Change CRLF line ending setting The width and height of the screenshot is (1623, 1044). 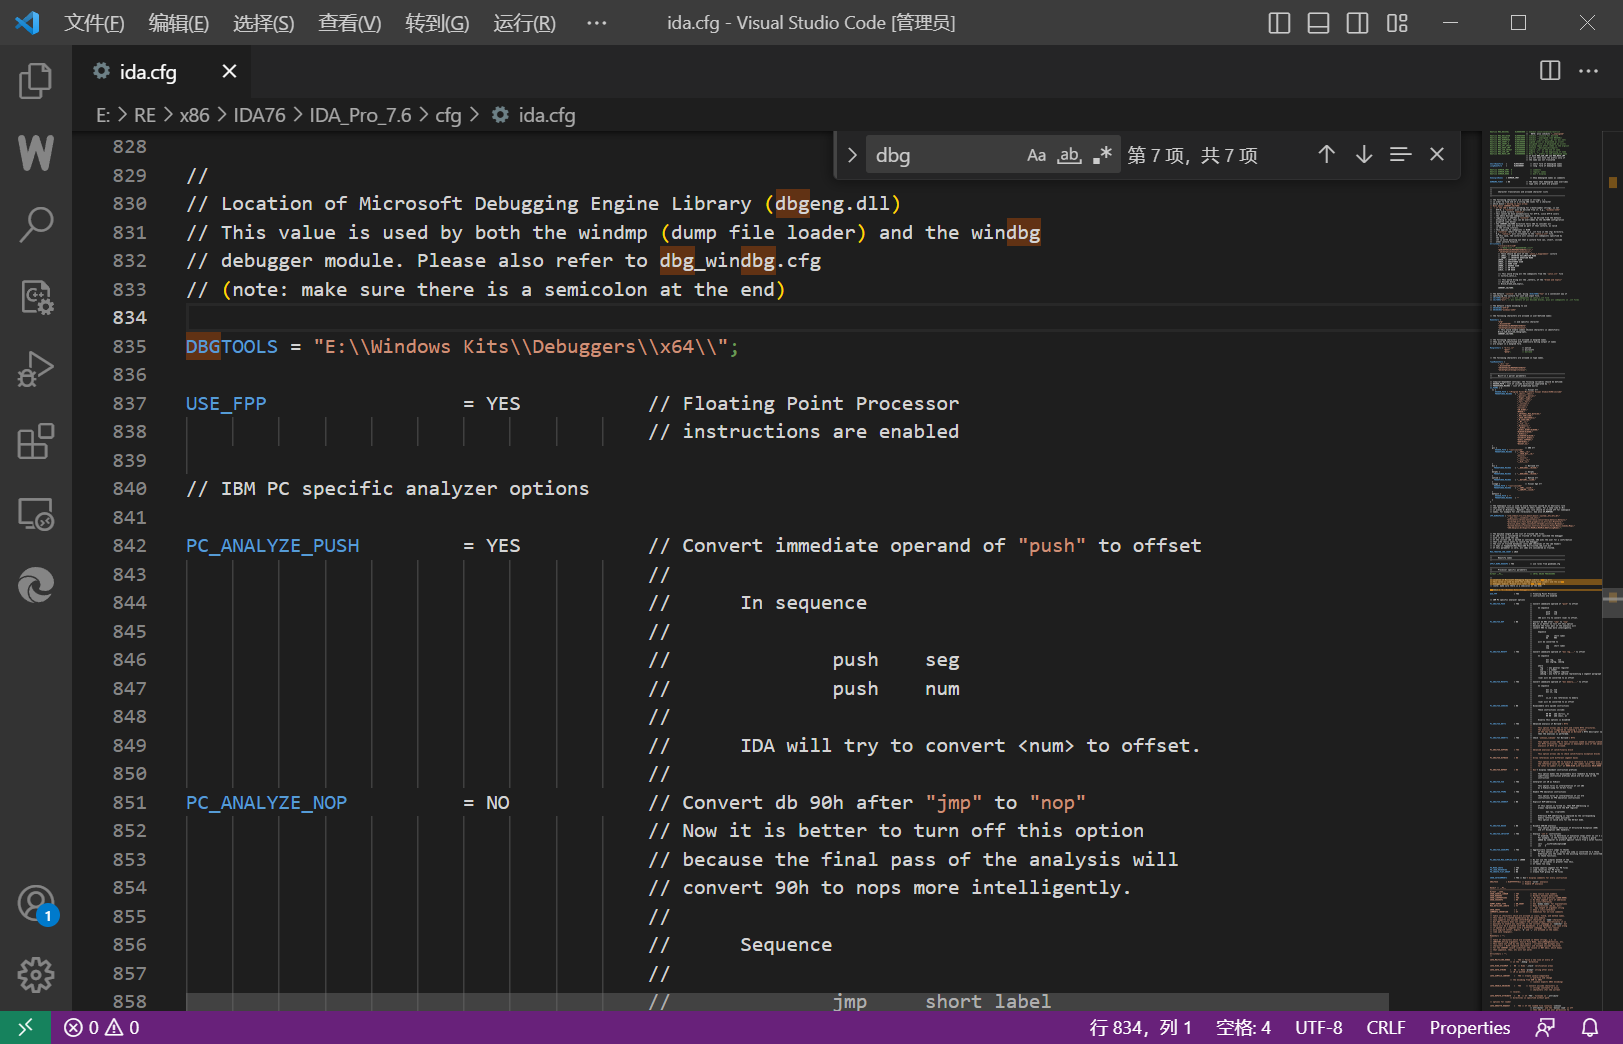tap(1385, 1027)
